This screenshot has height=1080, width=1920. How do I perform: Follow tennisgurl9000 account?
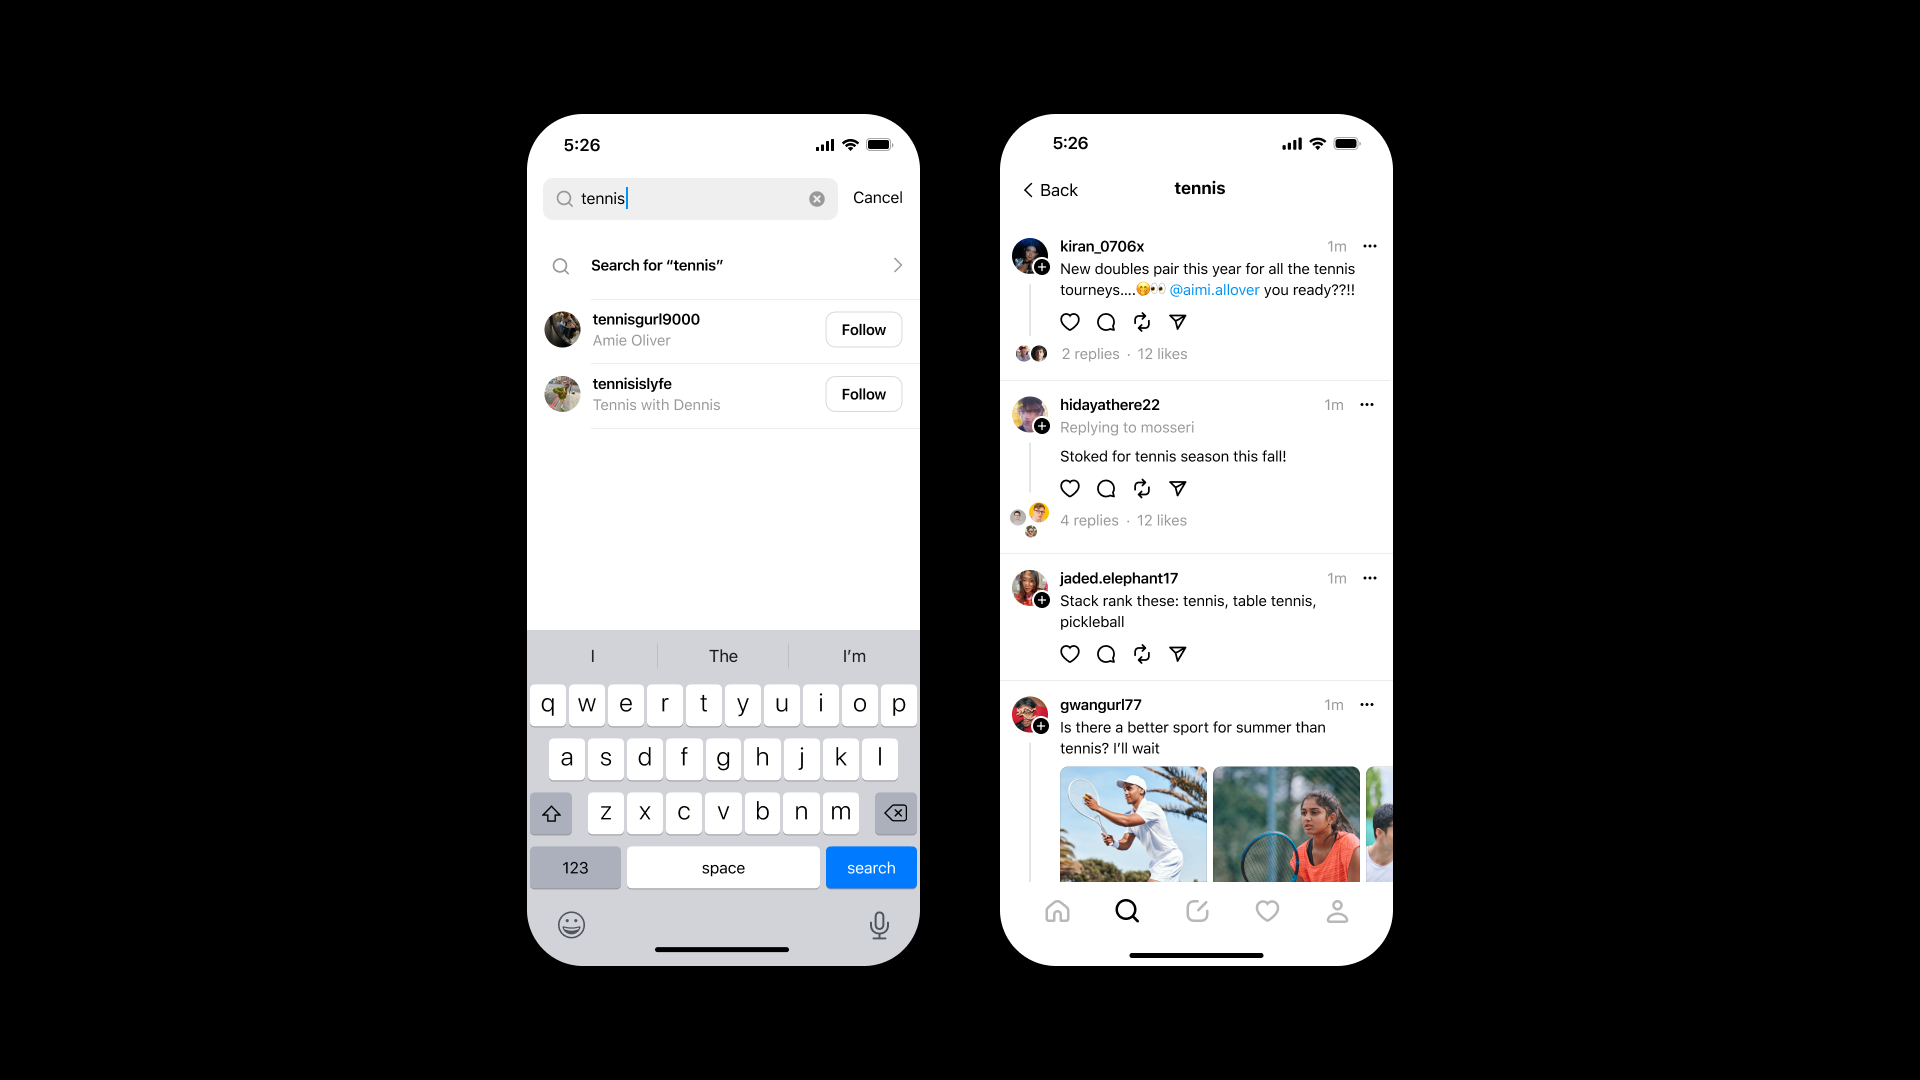pyautogui.click(x=864, y=330)
